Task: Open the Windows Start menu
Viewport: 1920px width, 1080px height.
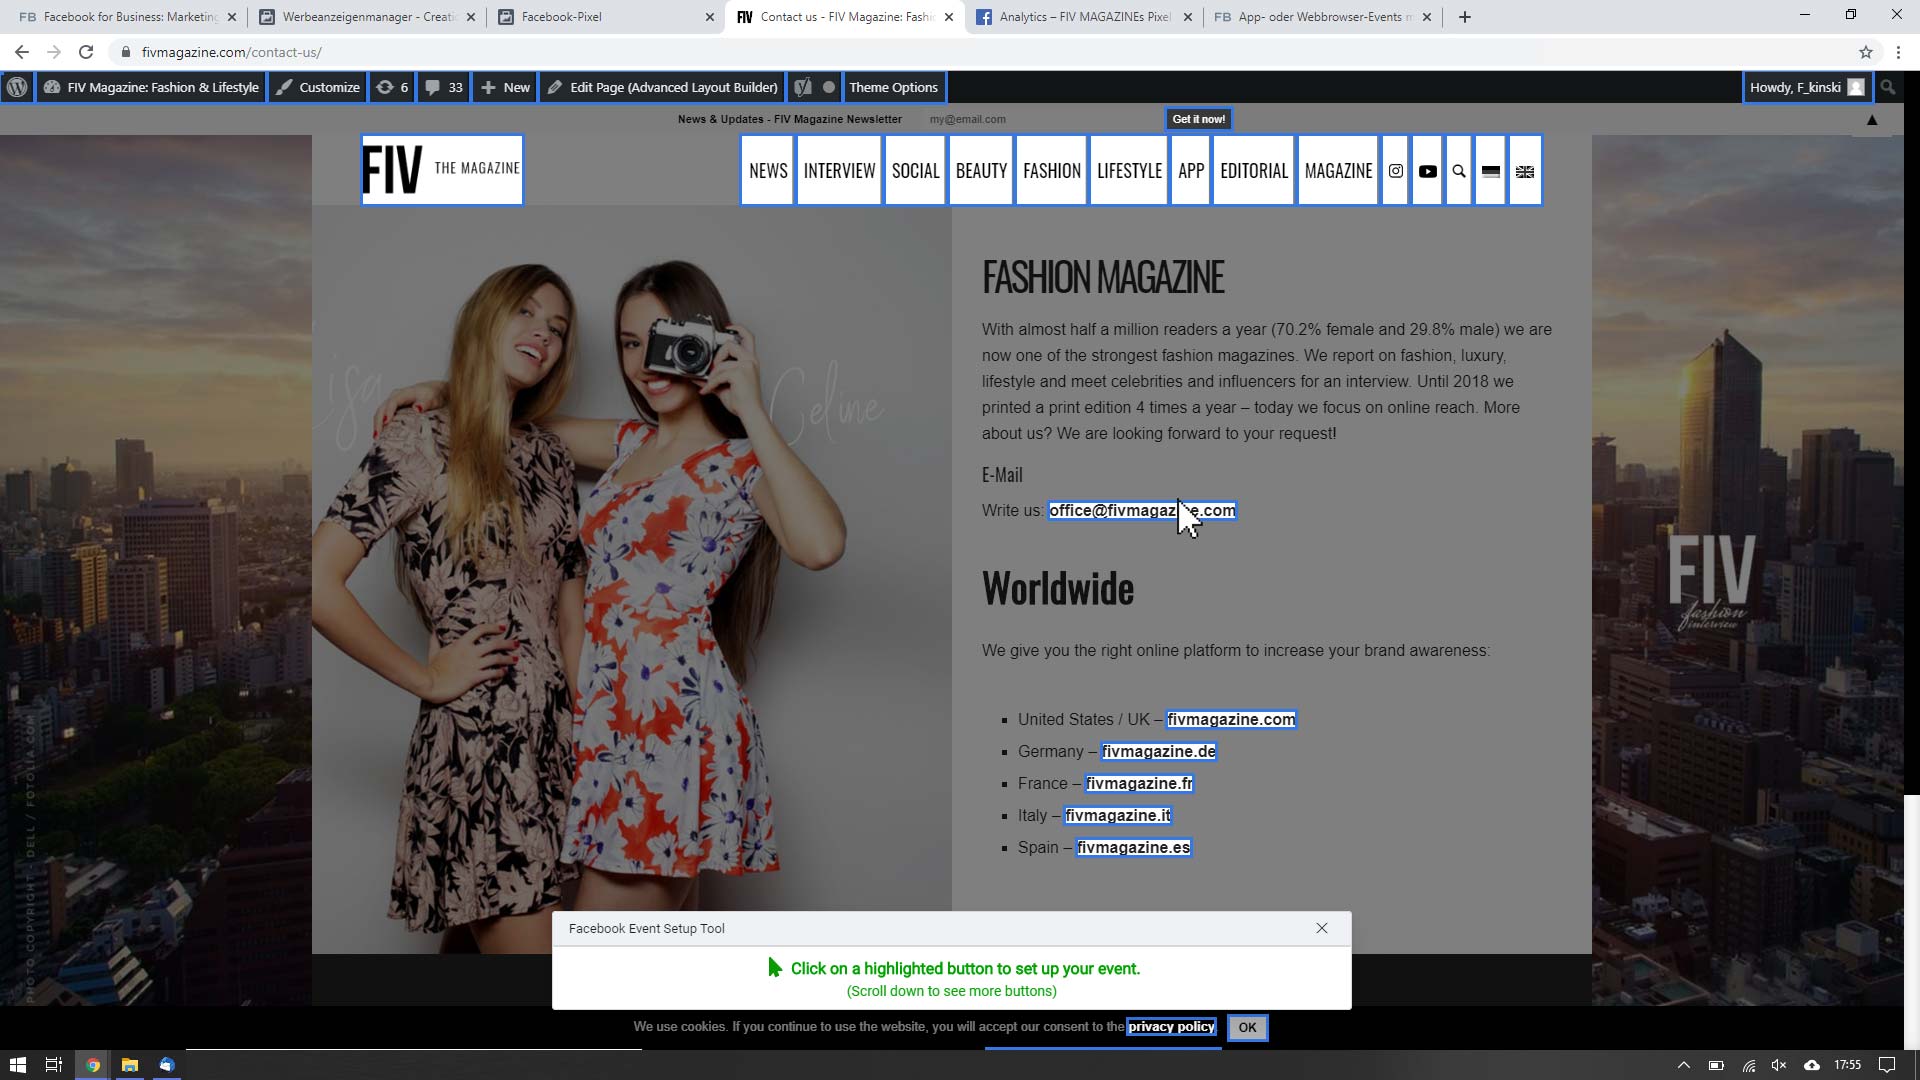Action: pyautogui.click(x=17, y=1065)
